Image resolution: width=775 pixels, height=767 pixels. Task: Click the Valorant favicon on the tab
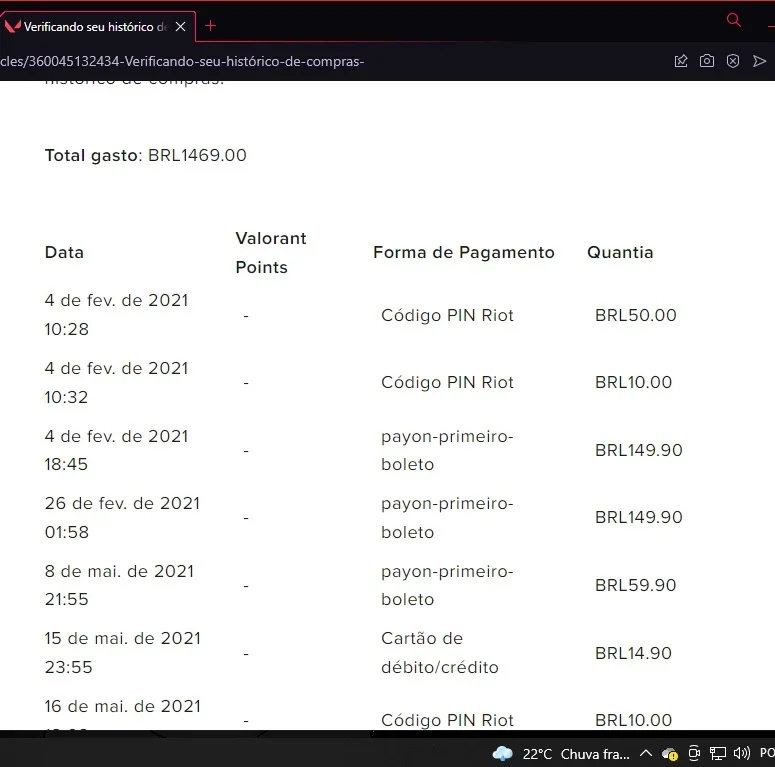click(x=12, y=26)
